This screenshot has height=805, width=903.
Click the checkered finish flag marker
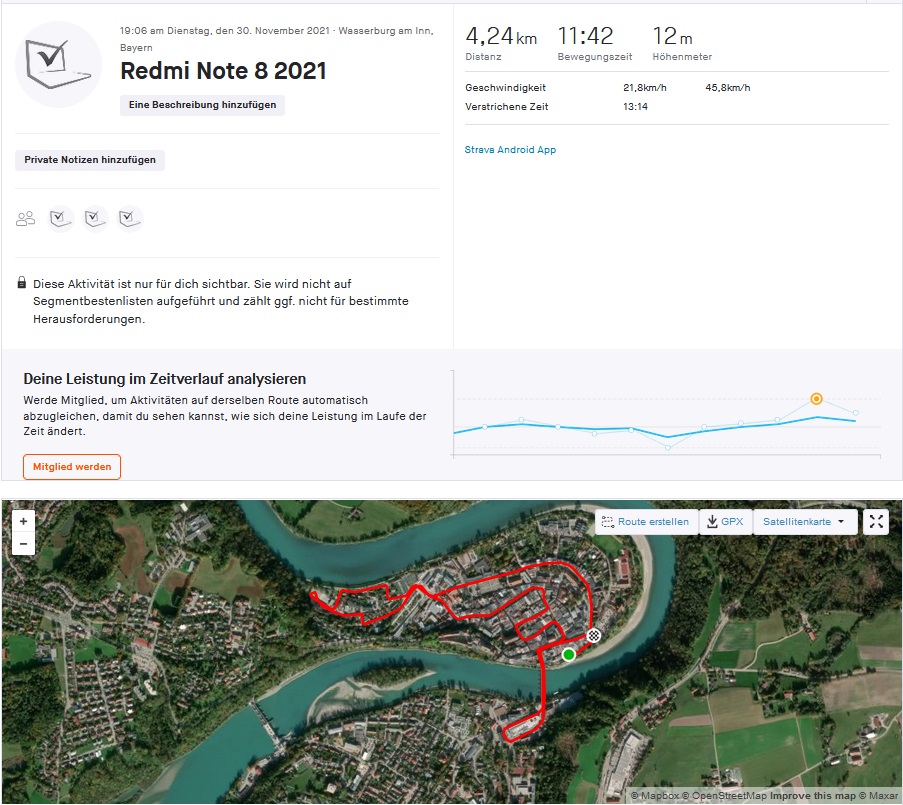[594, 635]
